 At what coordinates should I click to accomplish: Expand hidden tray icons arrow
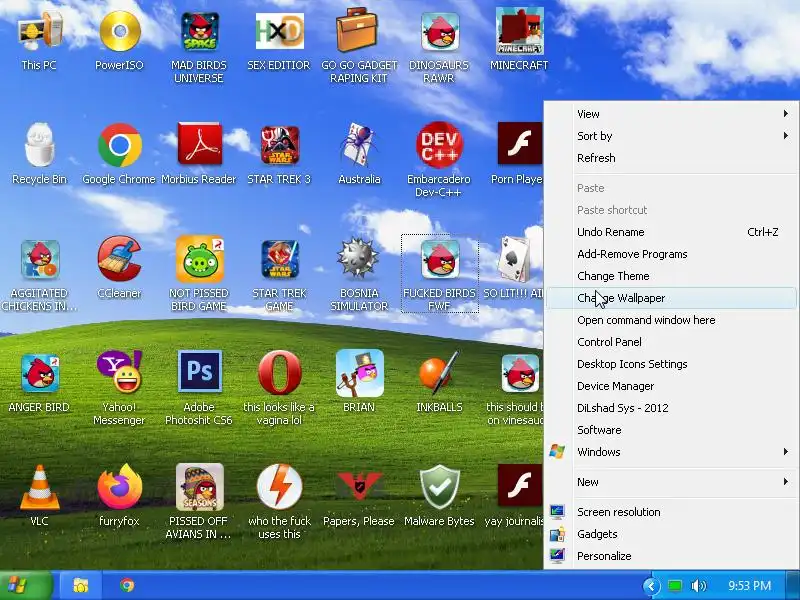tap(651, 586)
